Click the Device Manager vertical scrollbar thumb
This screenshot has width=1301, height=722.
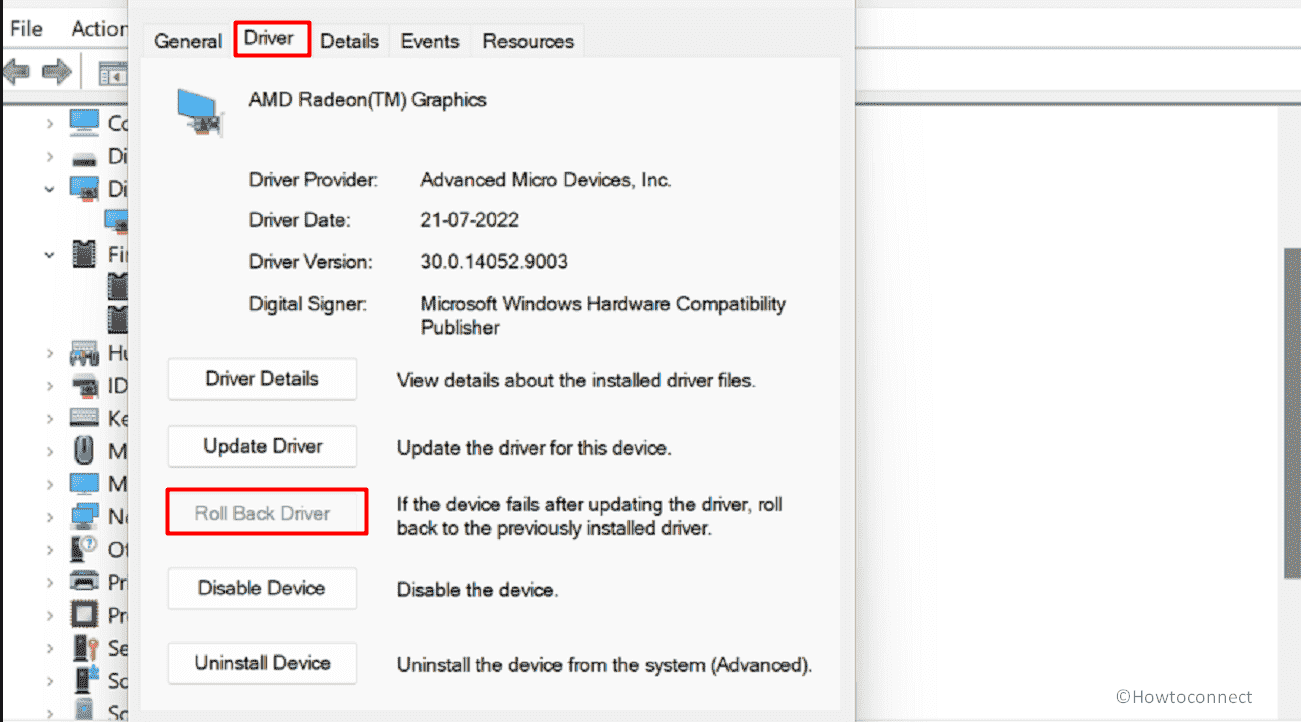coord(1291,413)
